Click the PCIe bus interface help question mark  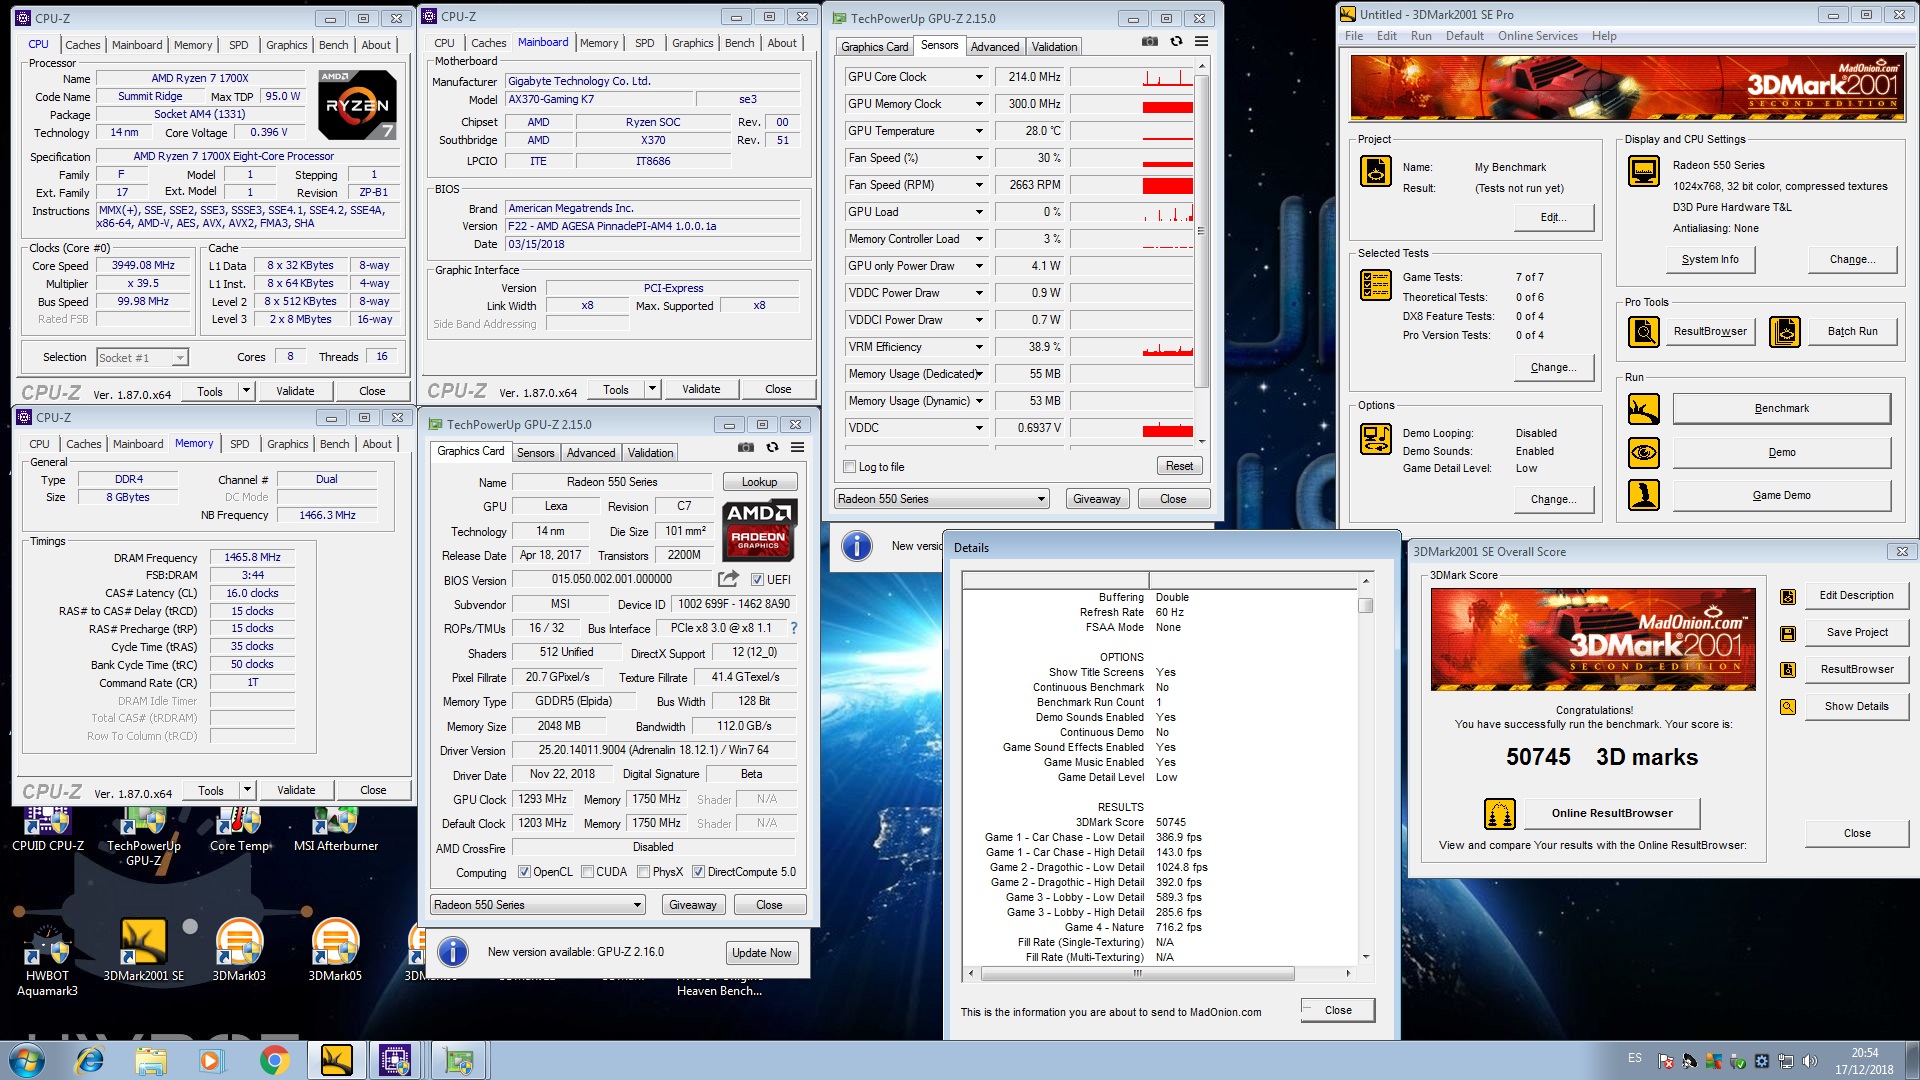pos(794,628)
